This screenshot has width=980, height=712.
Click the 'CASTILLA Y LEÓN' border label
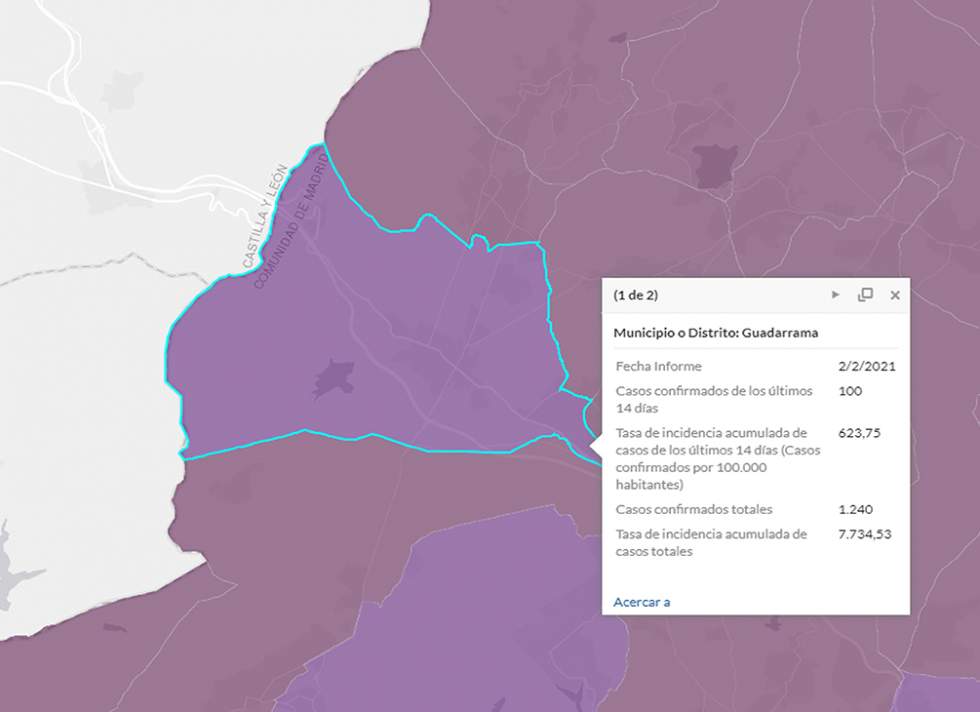tap(263, 218)
